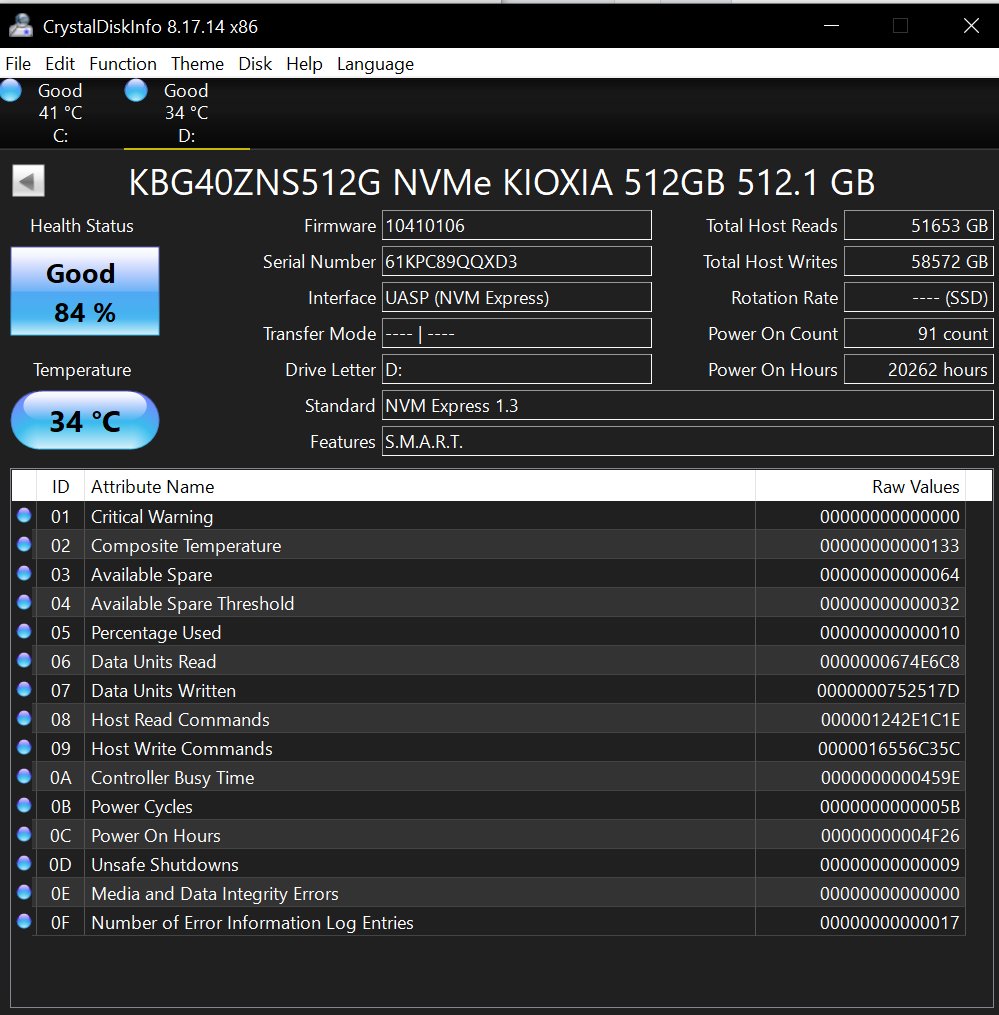Screen dimensions: 999x1015
Task: Select the D: drive status orb
Action: [137, 92]
